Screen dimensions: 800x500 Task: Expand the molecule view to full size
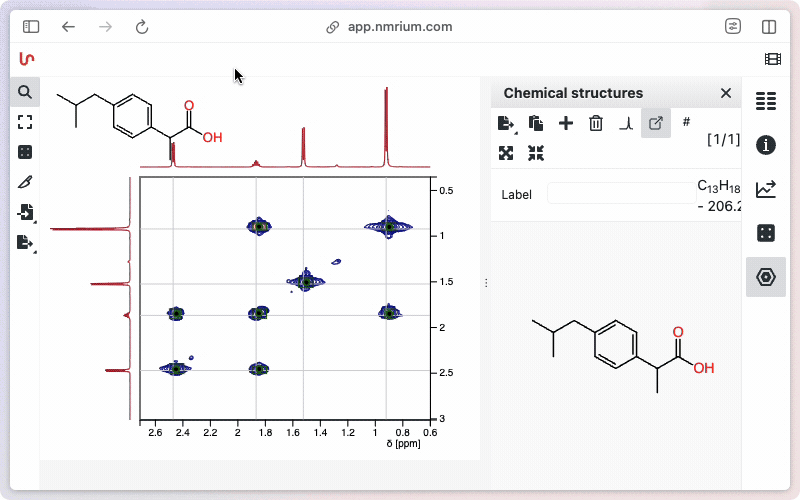[506, 153]
